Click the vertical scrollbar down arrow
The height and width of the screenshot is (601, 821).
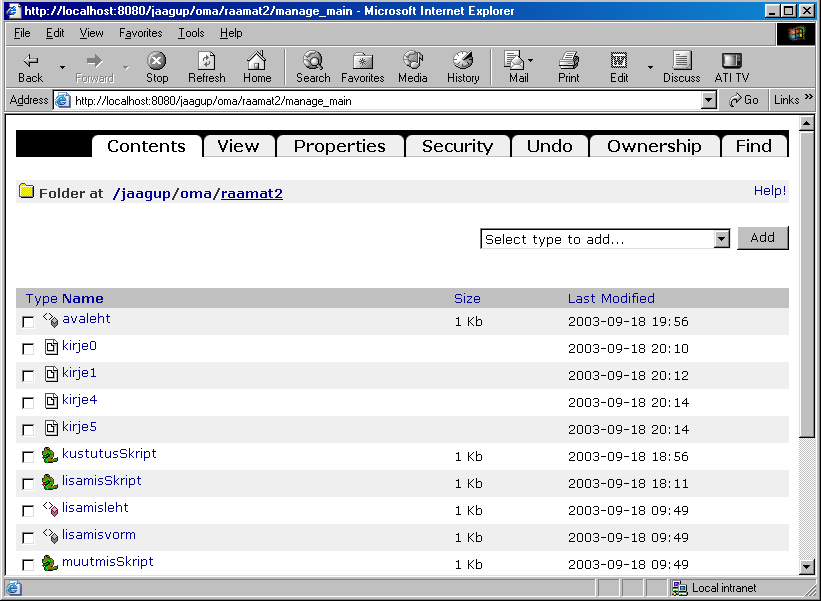click(808, 567)
